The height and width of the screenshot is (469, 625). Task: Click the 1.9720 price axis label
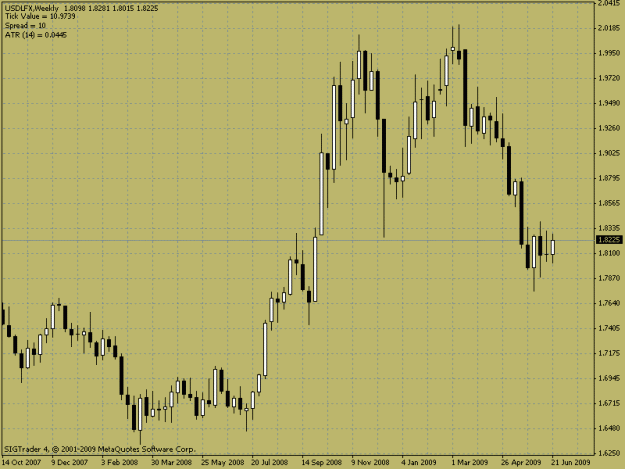click(609, 78)
